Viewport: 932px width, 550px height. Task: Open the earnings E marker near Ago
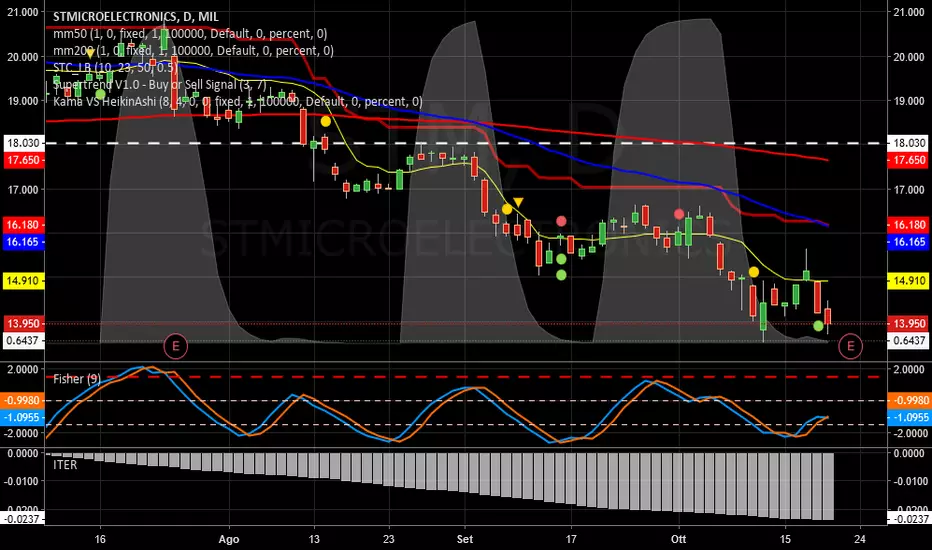coord(175,346)
